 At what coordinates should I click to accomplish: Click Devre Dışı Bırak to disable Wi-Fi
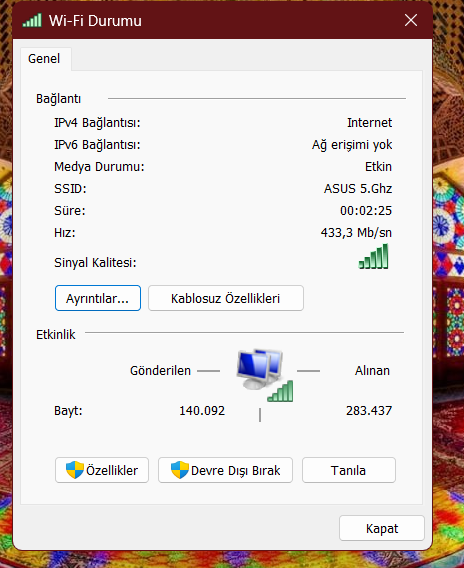coord(225,470)
